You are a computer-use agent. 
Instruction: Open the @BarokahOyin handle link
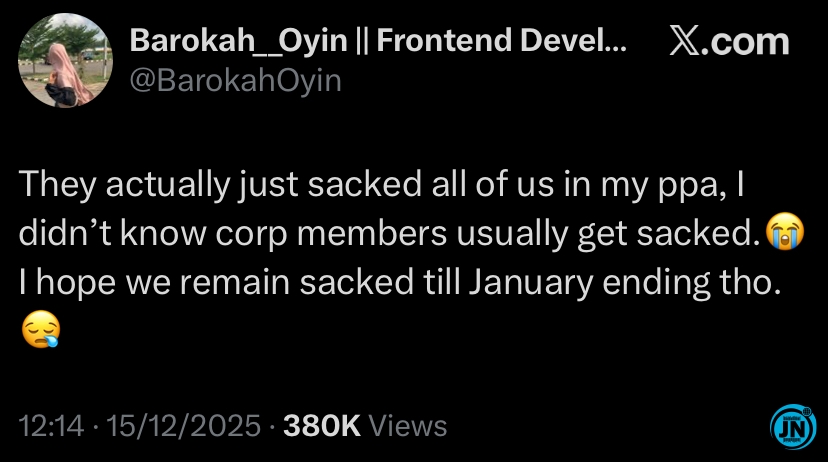coord(235,80)
